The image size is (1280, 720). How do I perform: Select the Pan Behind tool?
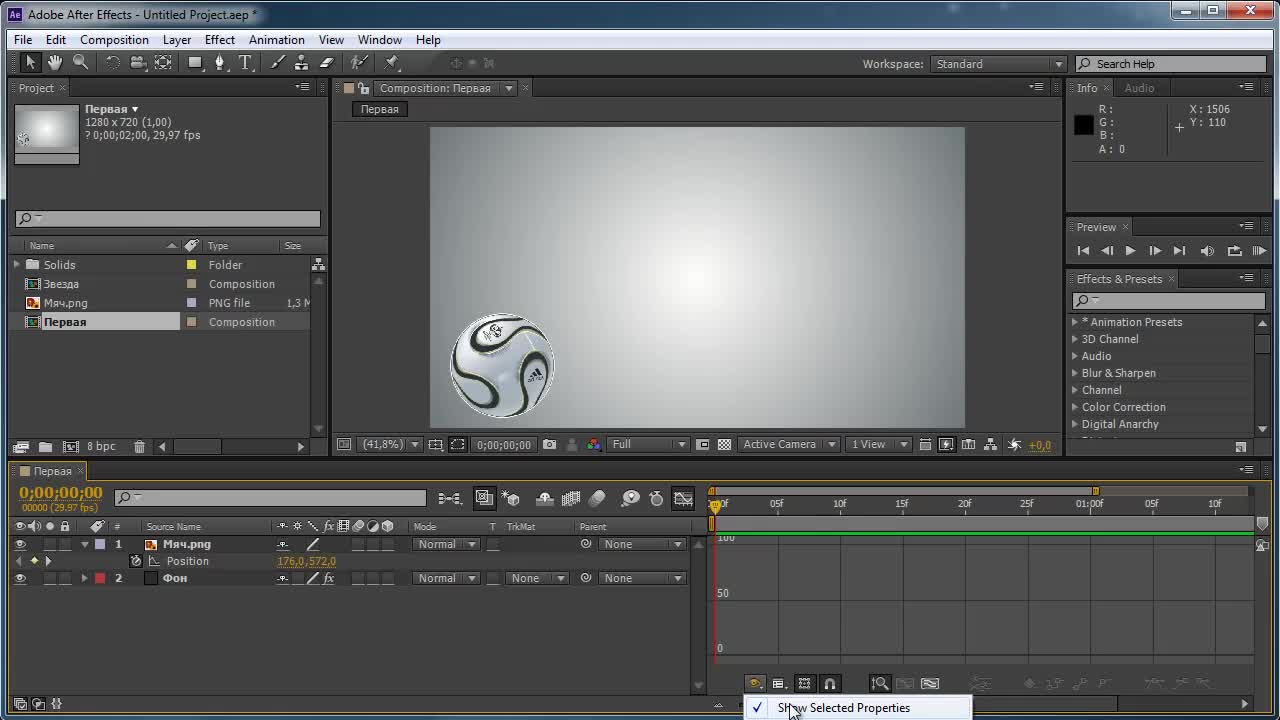[163, 63]
